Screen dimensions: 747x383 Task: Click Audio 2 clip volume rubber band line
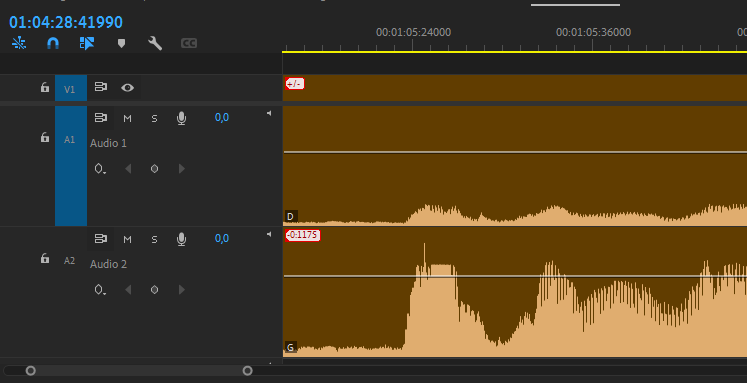[515, 276]
